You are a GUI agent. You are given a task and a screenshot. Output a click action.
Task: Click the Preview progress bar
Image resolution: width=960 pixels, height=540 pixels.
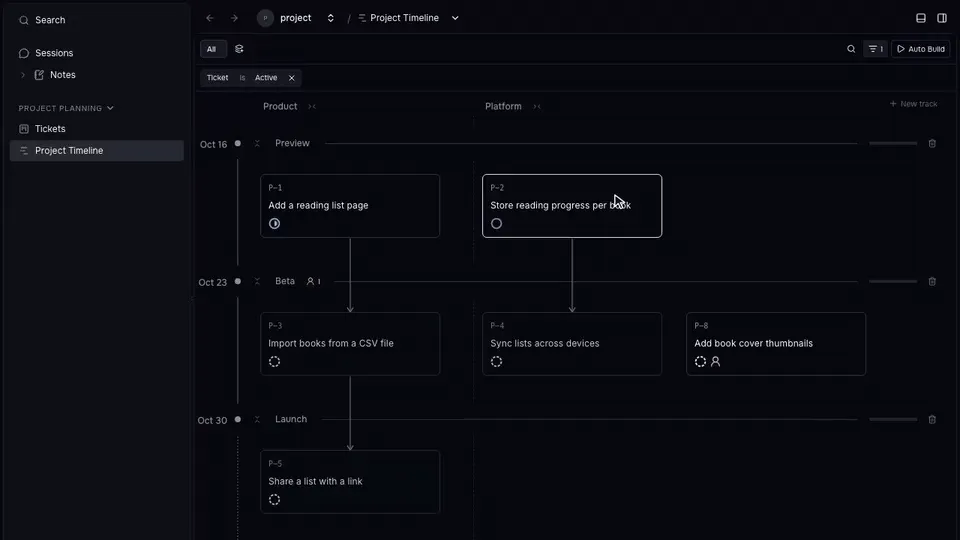tap(893, 144)
